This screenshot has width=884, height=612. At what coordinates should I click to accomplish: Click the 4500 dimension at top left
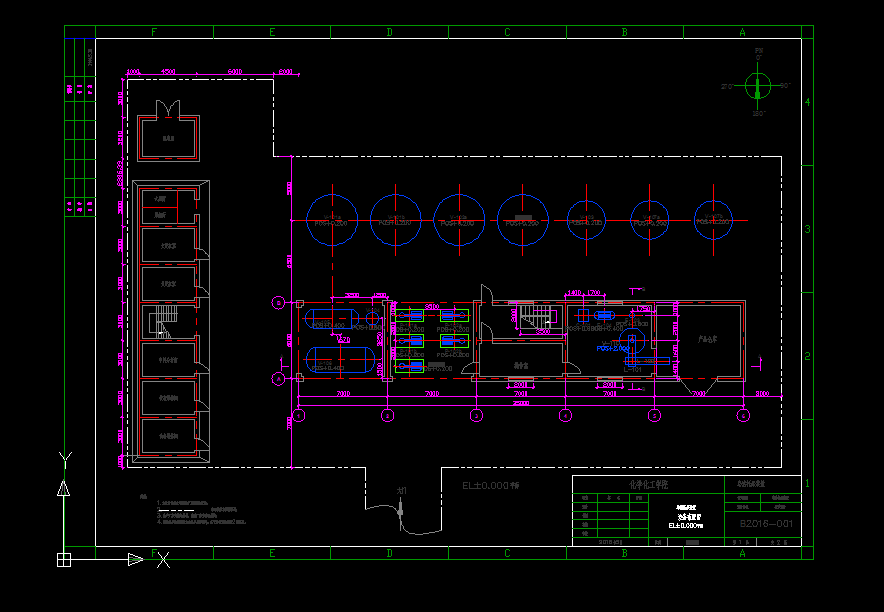168,72
